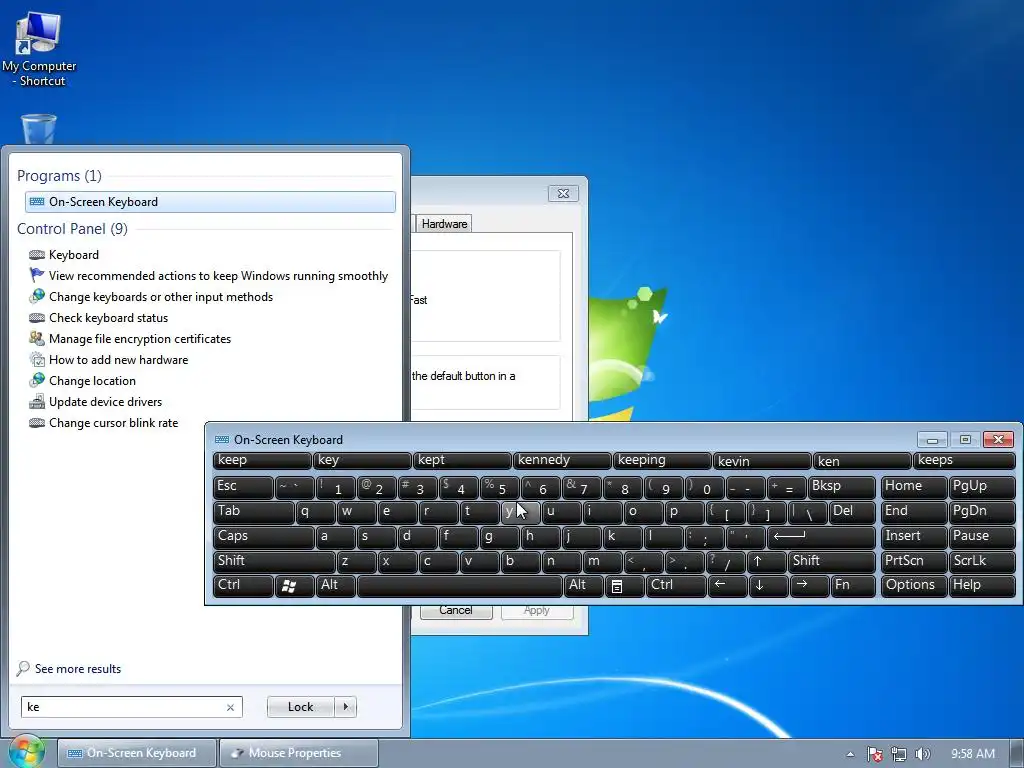Click the Esc key

[x=243, y=487]
